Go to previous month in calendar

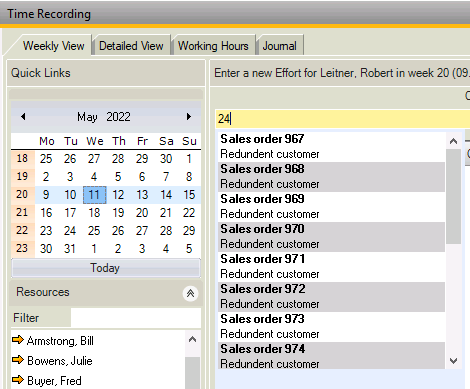[23, 117]
